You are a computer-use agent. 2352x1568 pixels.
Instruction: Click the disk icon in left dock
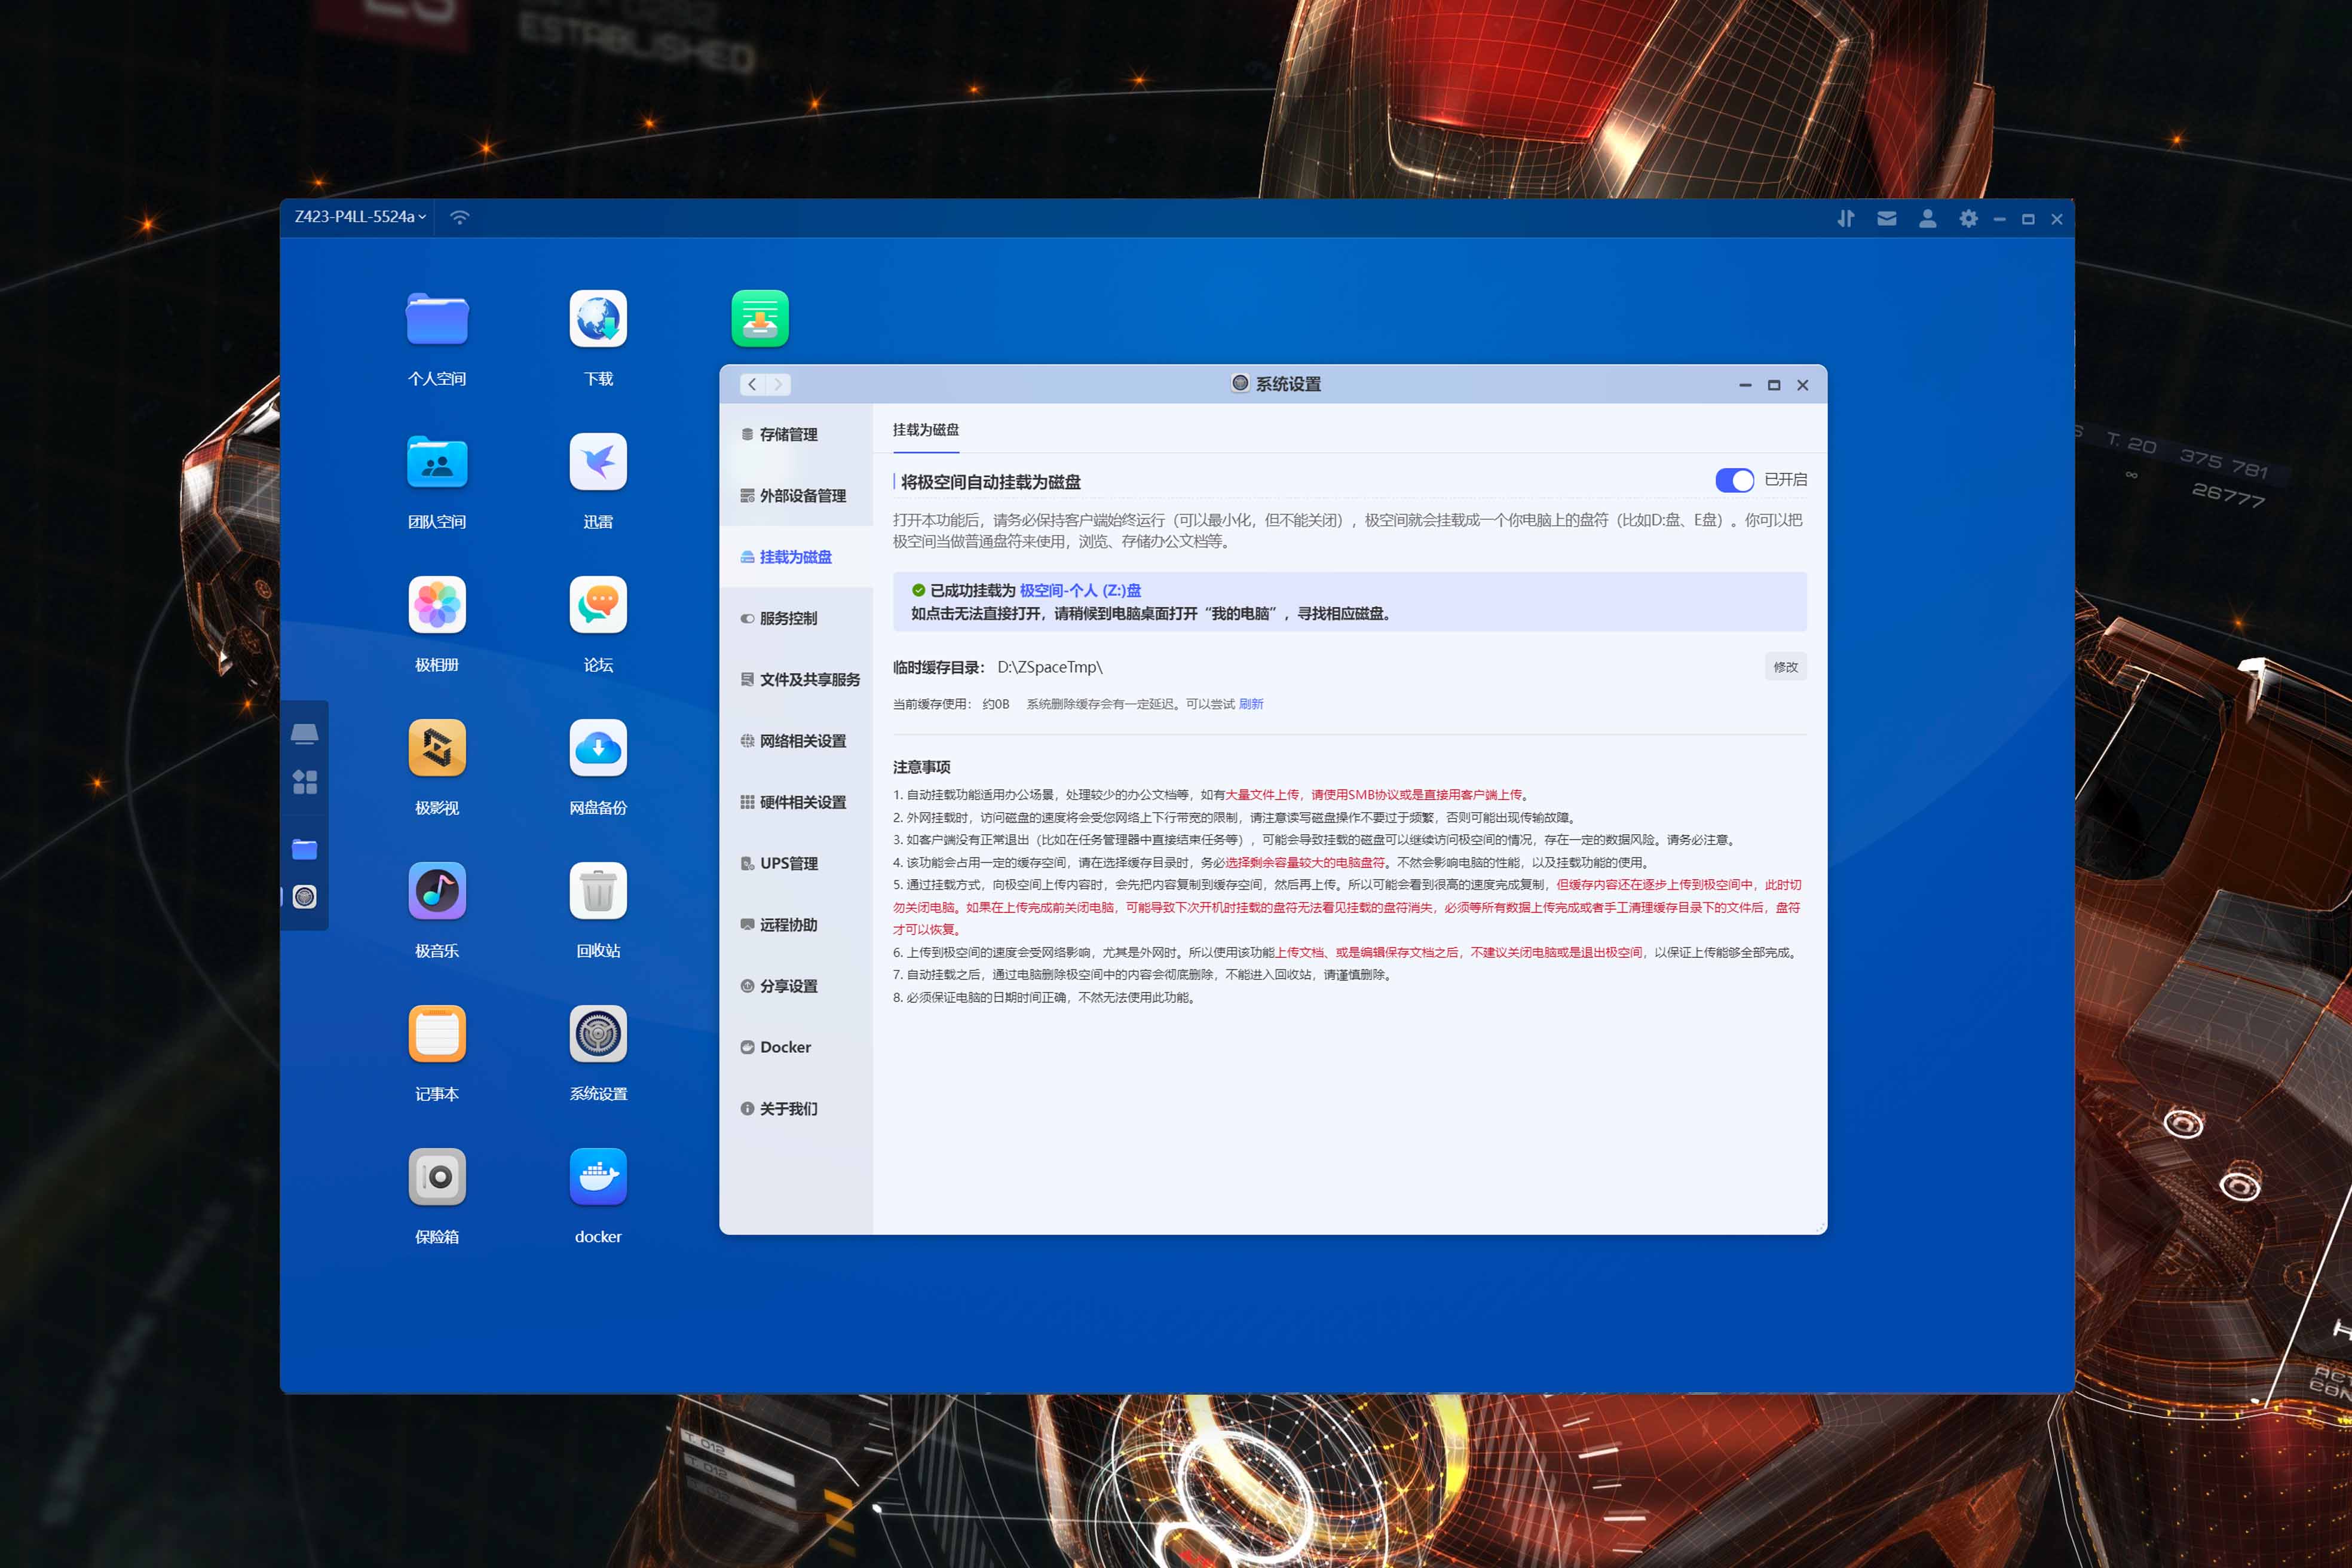coord(305,734)
